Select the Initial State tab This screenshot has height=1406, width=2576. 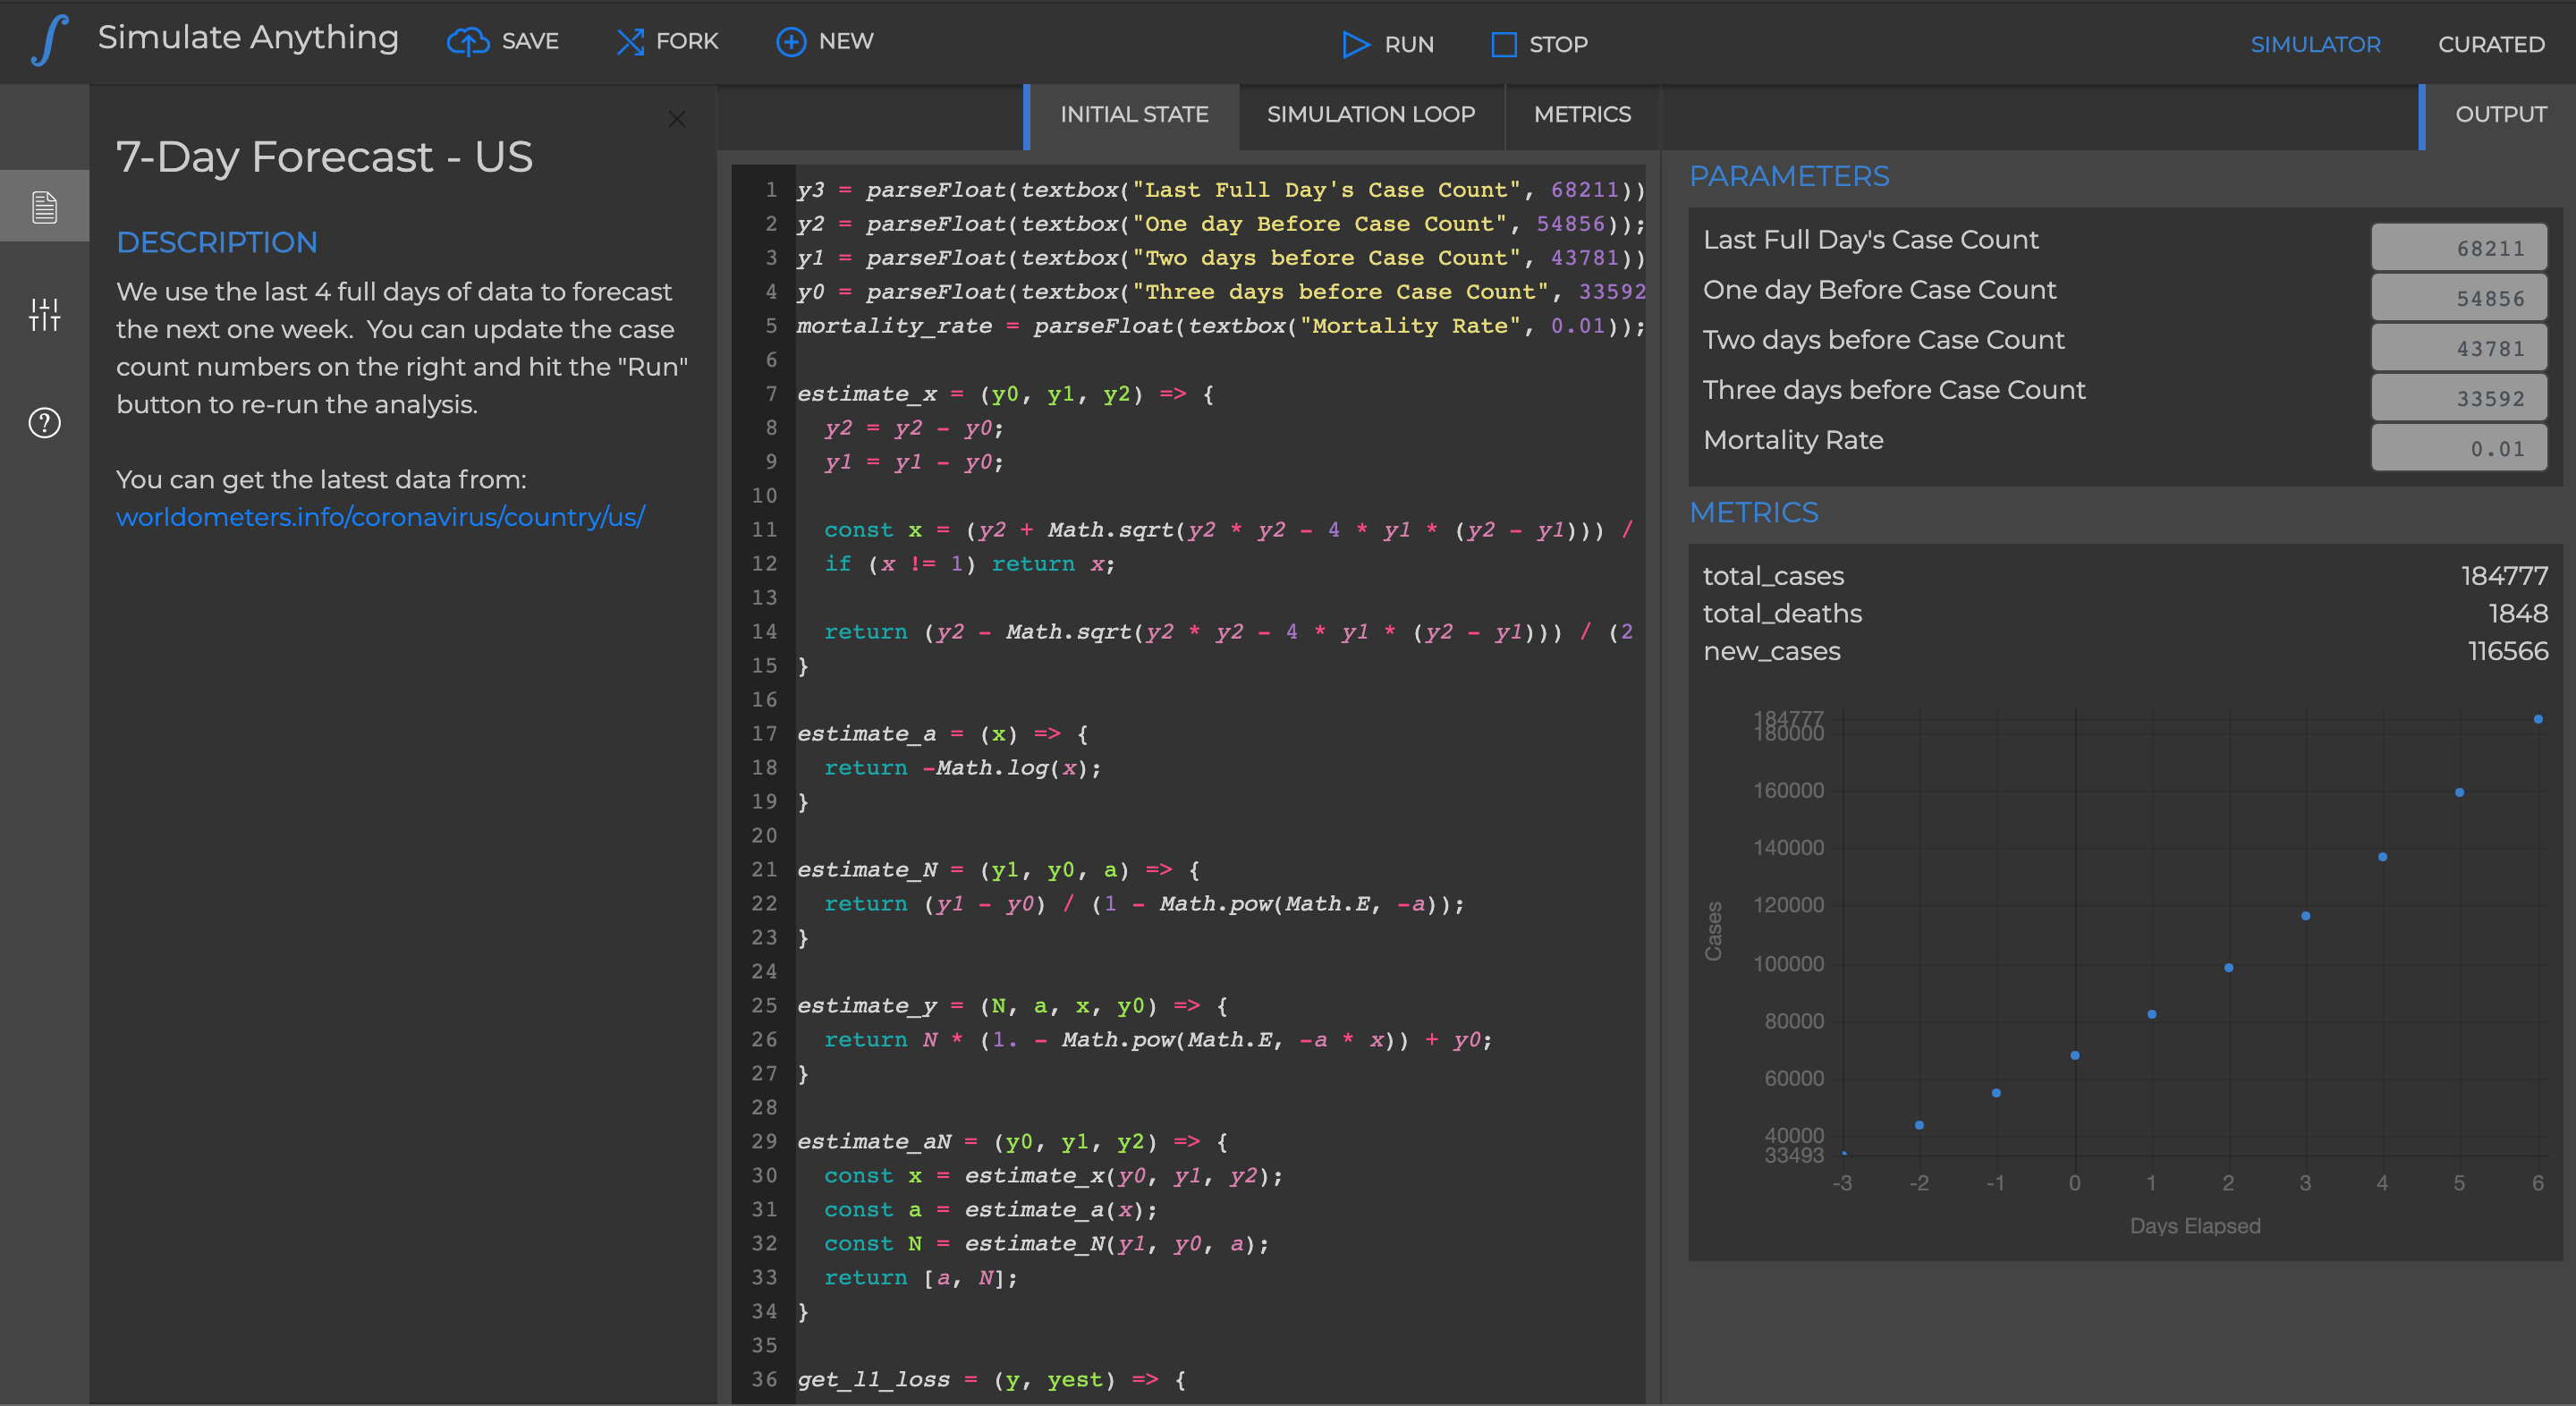click(x=1133, y=115)
